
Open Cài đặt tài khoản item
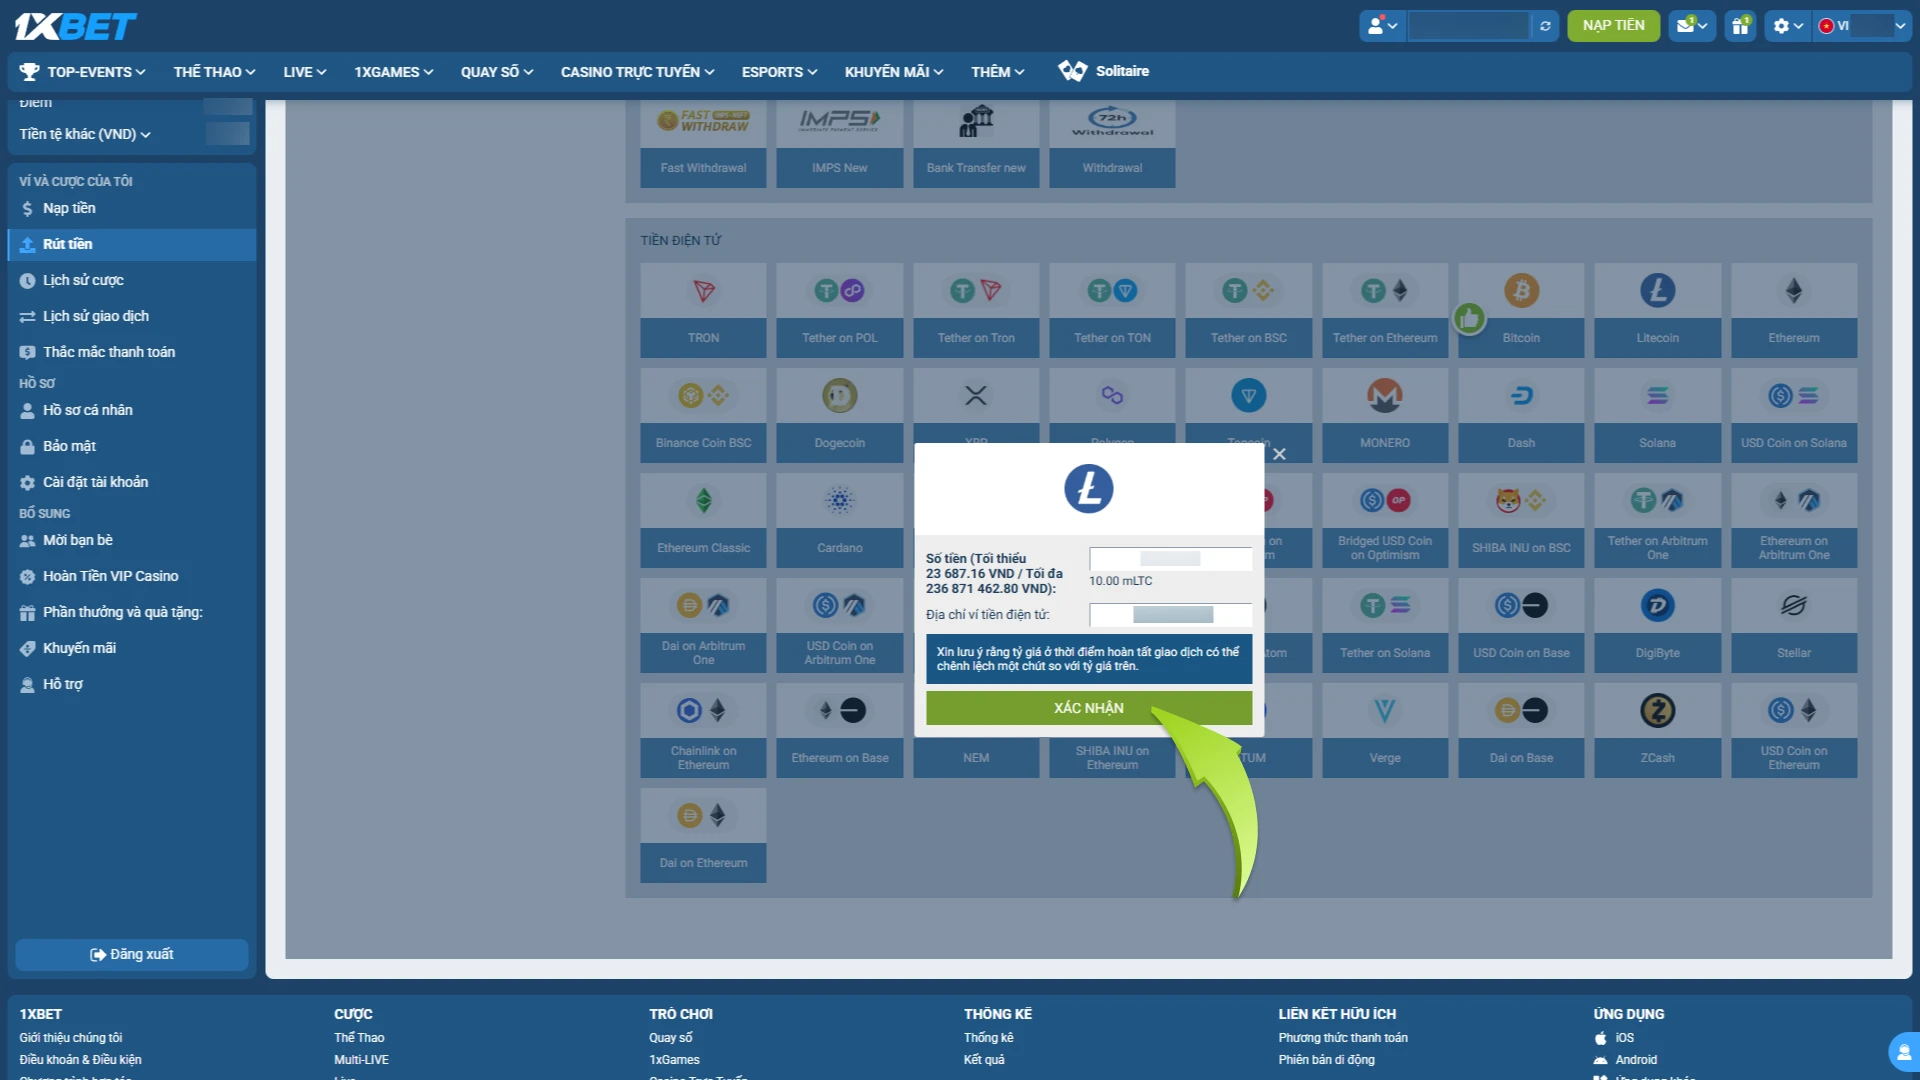[131, 482]
